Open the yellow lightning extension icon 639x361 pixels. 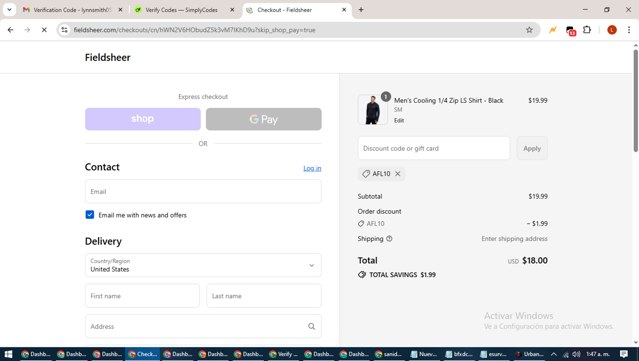(553, 30)
